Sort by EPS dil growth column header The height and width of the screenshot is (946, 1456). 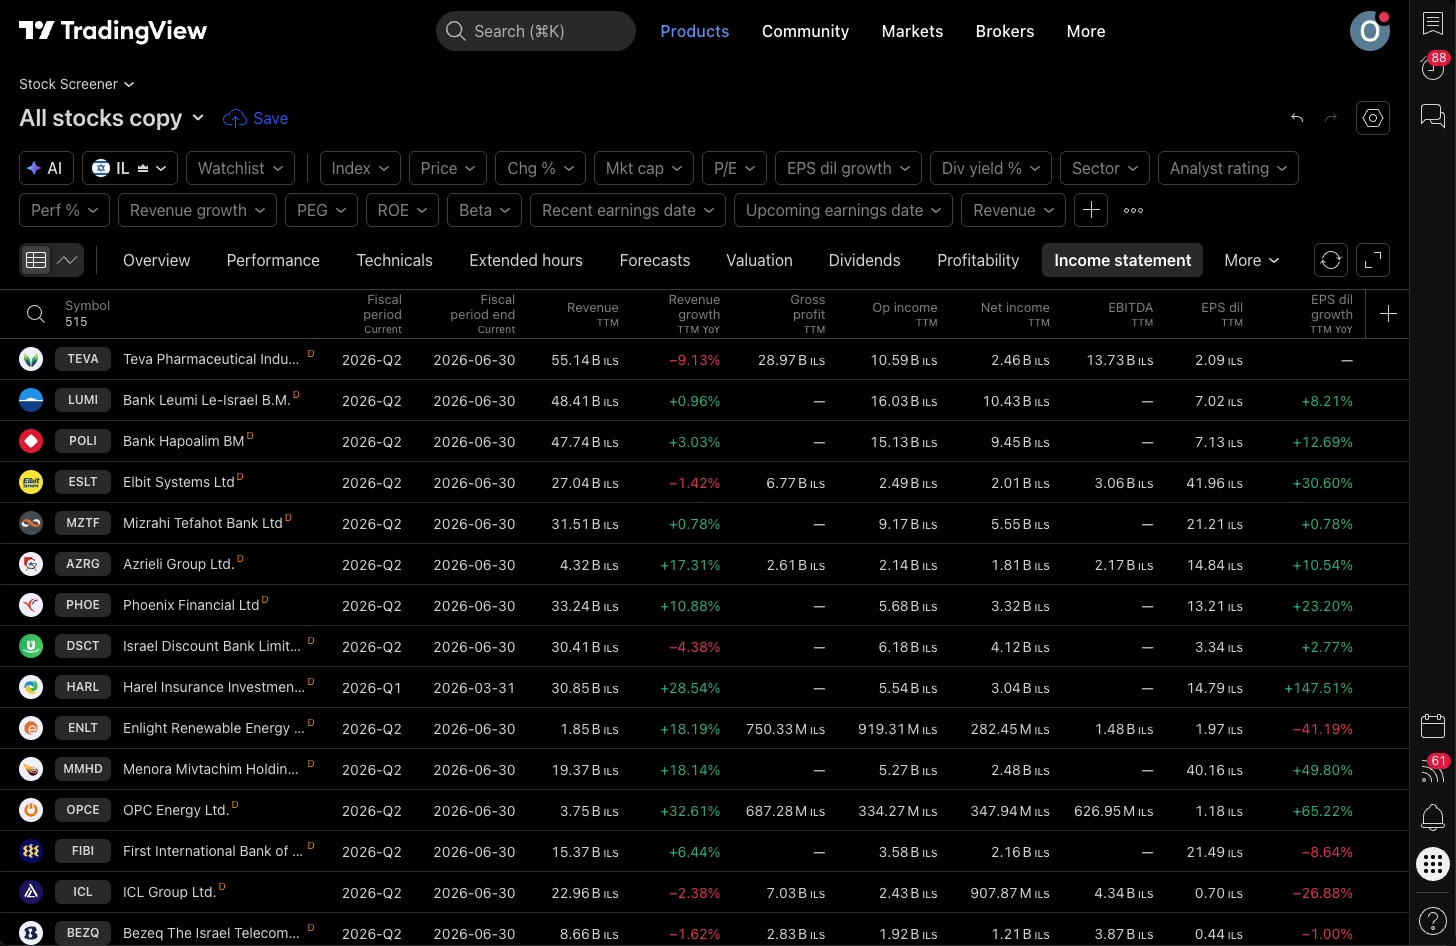(1331, 314)
